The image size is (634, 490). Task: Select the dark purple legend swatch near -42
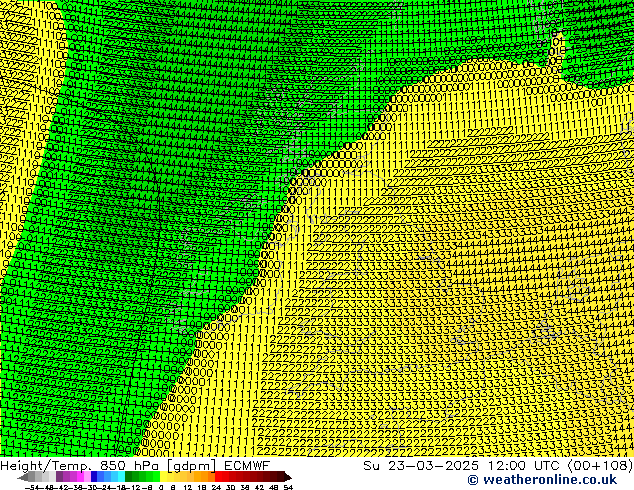59,477
